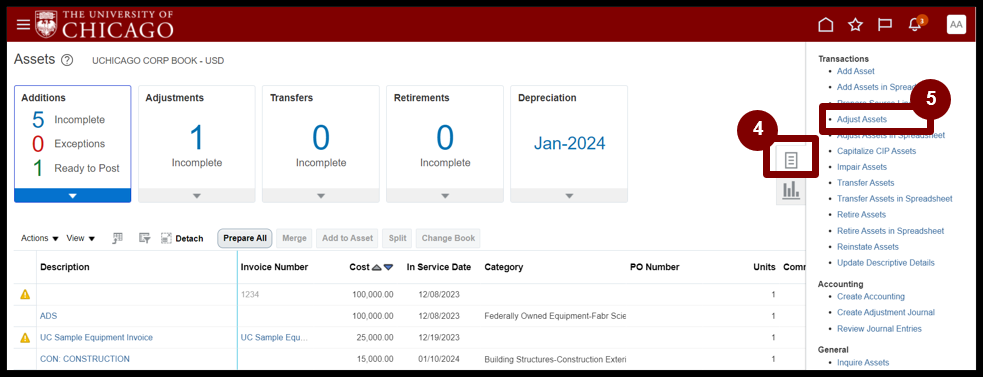Open Assets help question mark icon
The width and height of the screenshot is (983, 377).
point(67,60)
